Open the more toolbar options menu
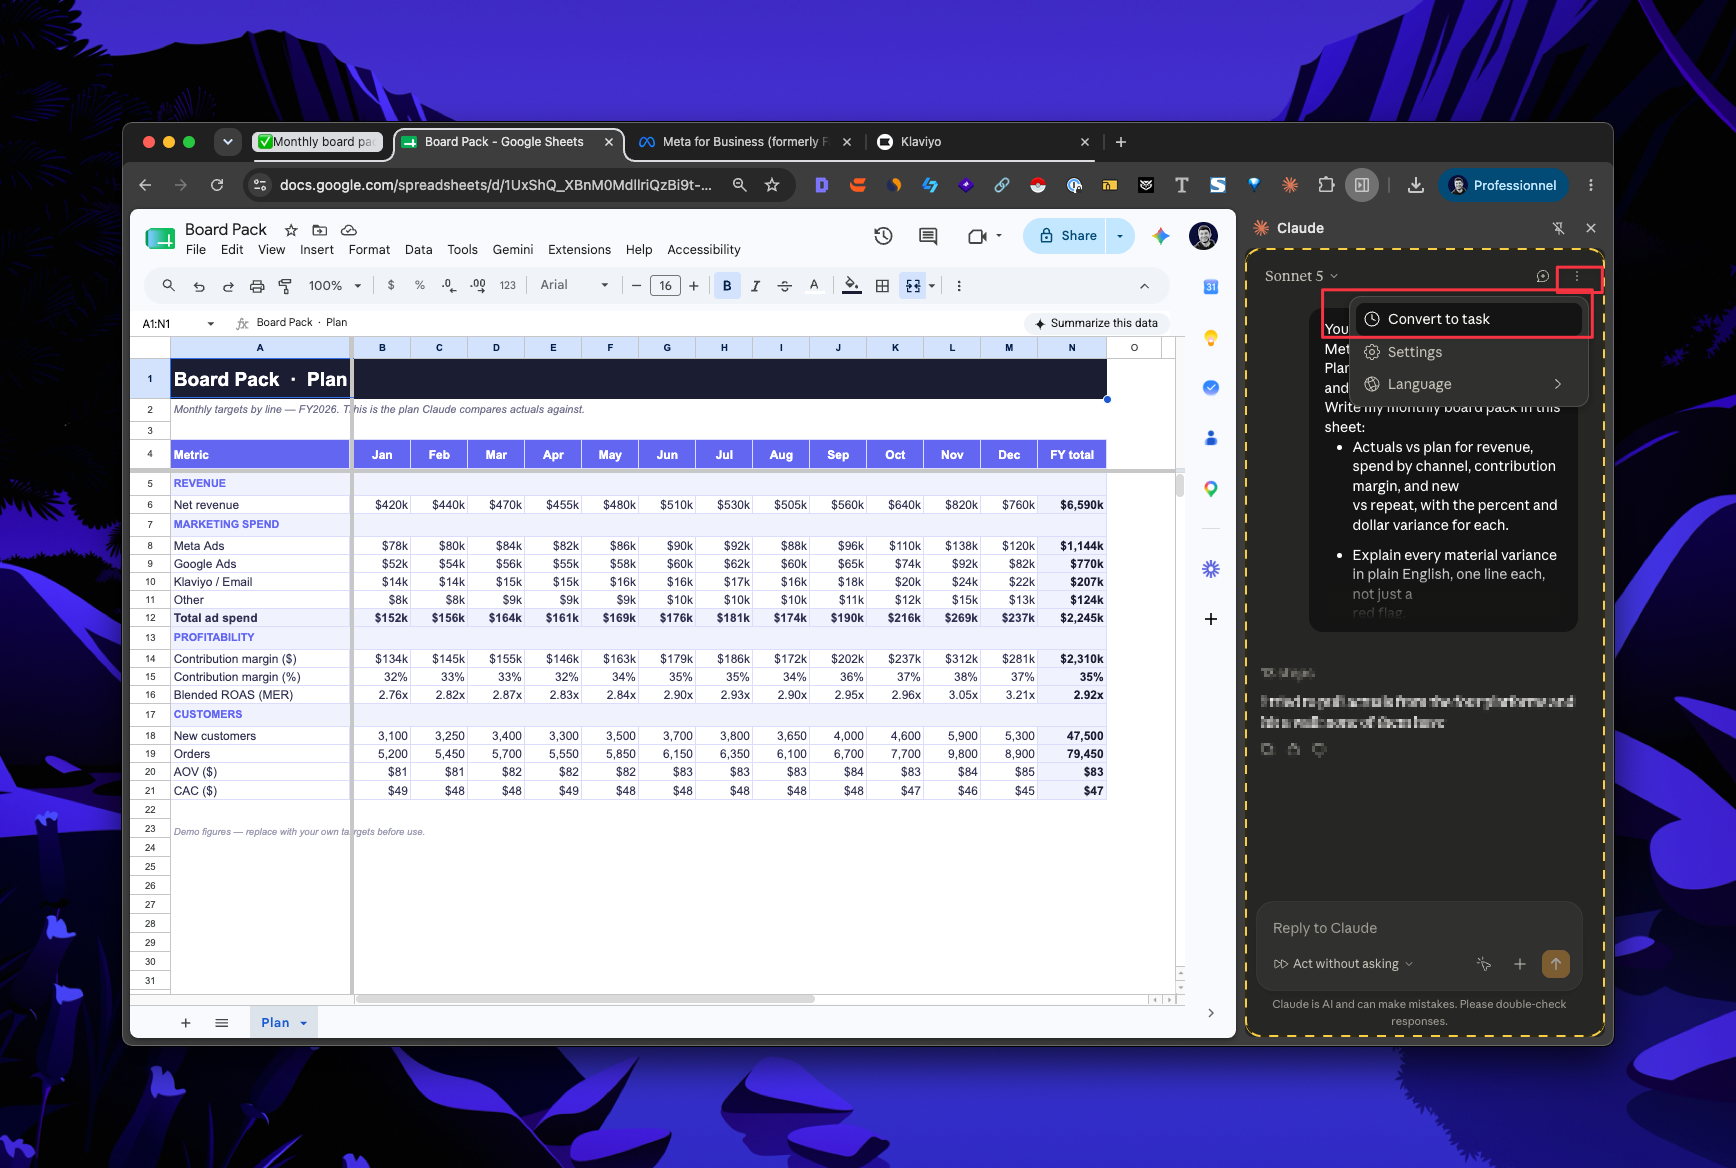The height and width of the screenshot is (1168, 1736). tap(959, 286)
